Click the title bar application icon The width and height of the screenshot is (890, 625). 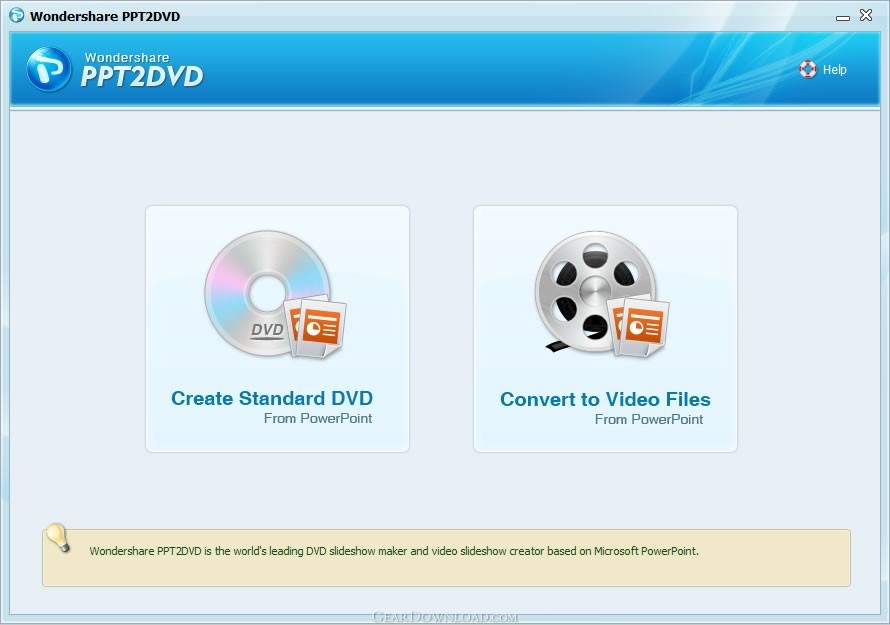tap(16, 15)
